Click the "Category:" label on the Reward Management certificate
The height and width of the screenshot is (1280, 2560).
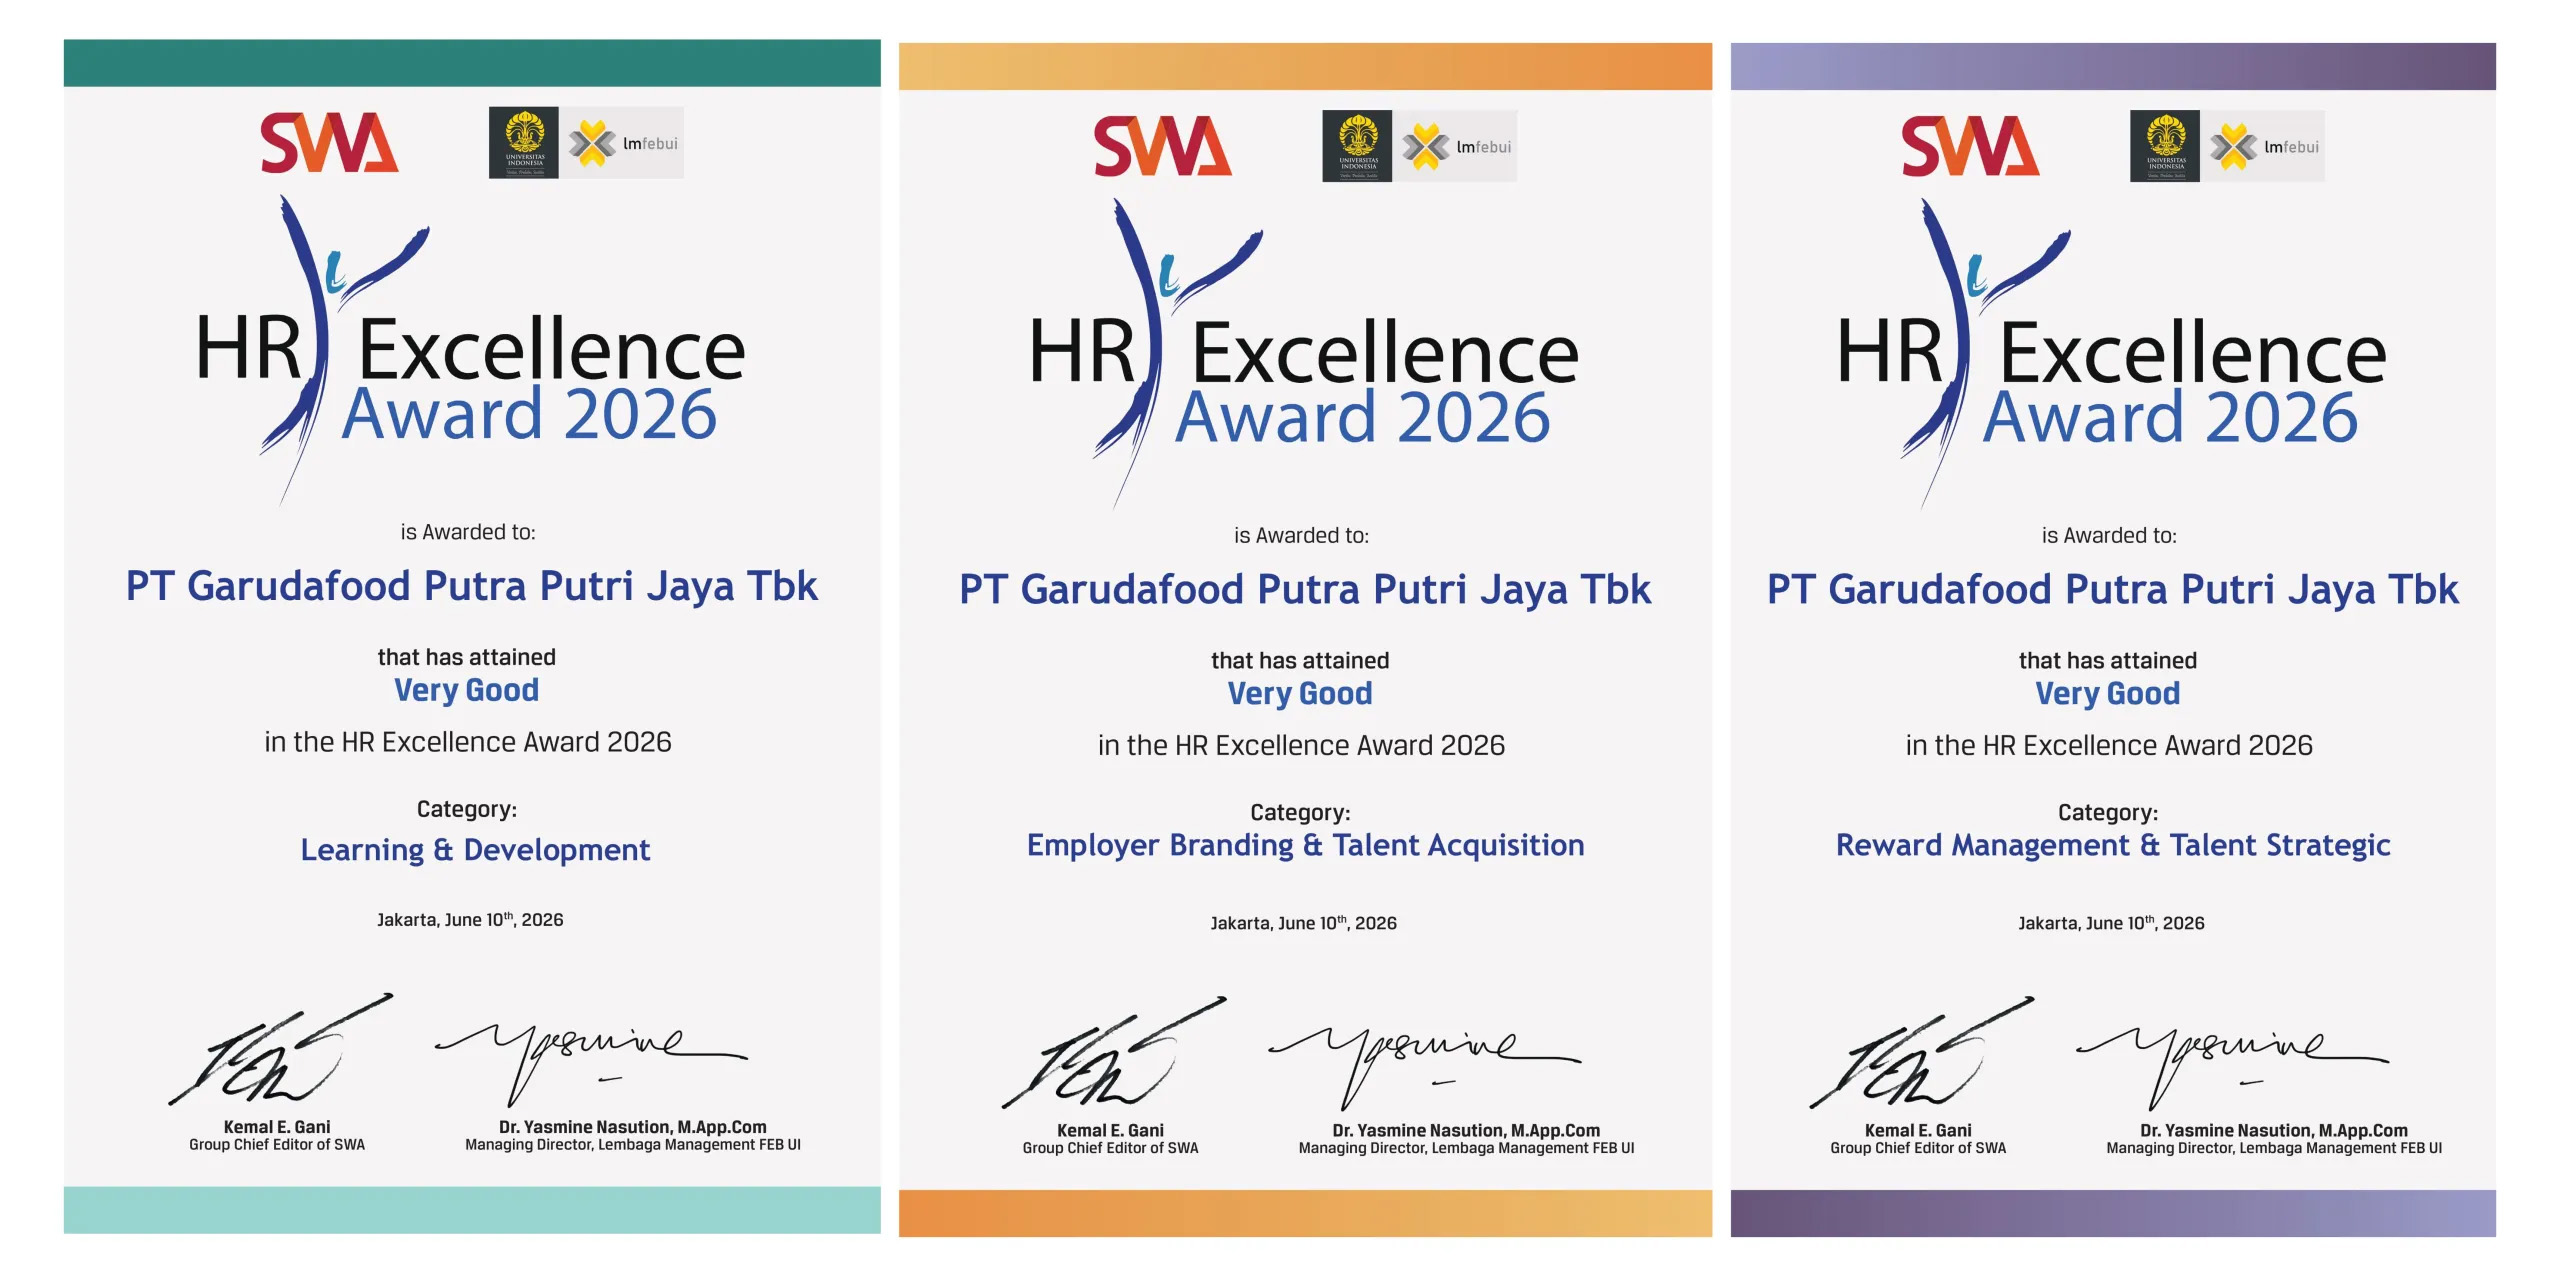(x=2108, y=812)
